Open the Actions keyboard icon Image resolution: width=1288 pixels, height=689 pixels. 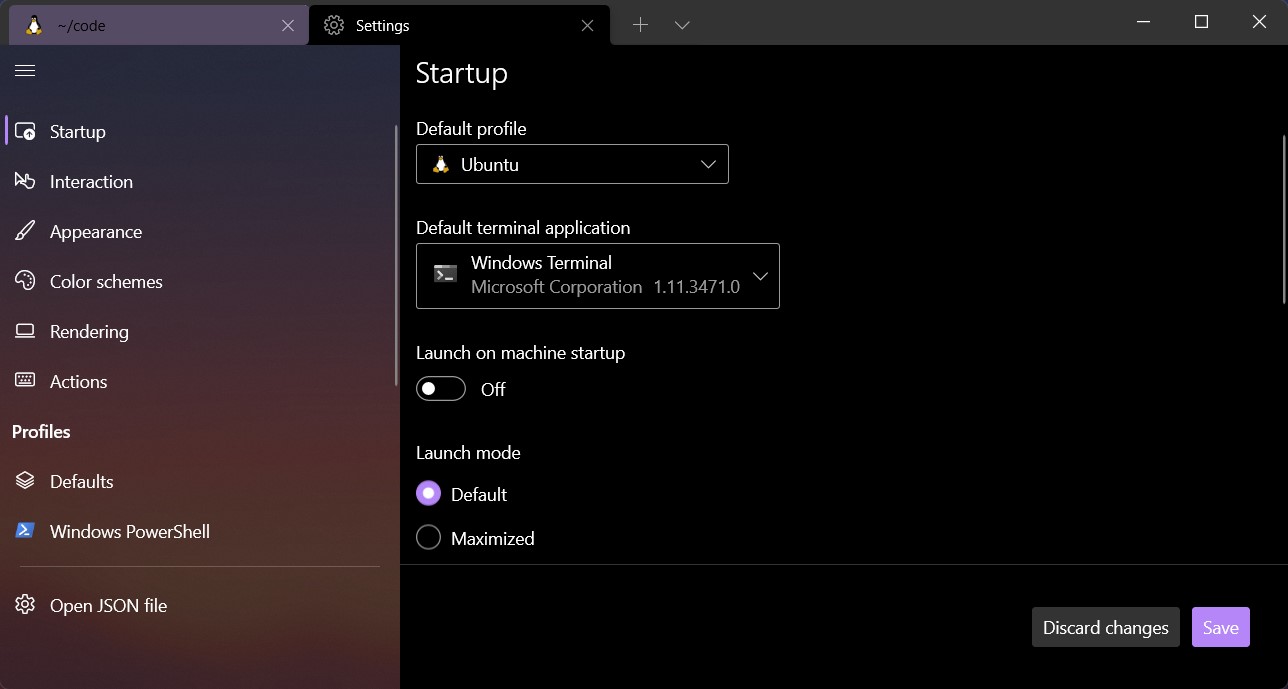(x=24, y=381)
